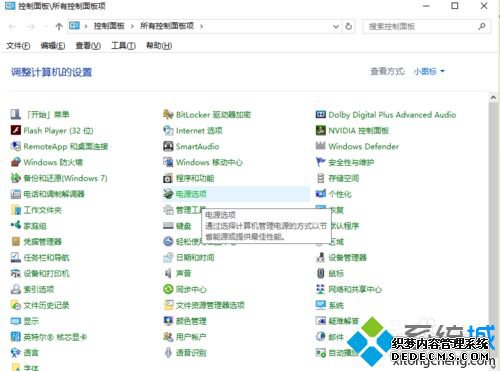Viewport: 500px width, 371px height.
Task: Open the 语言 link
Action: click(x=31, y=353)
